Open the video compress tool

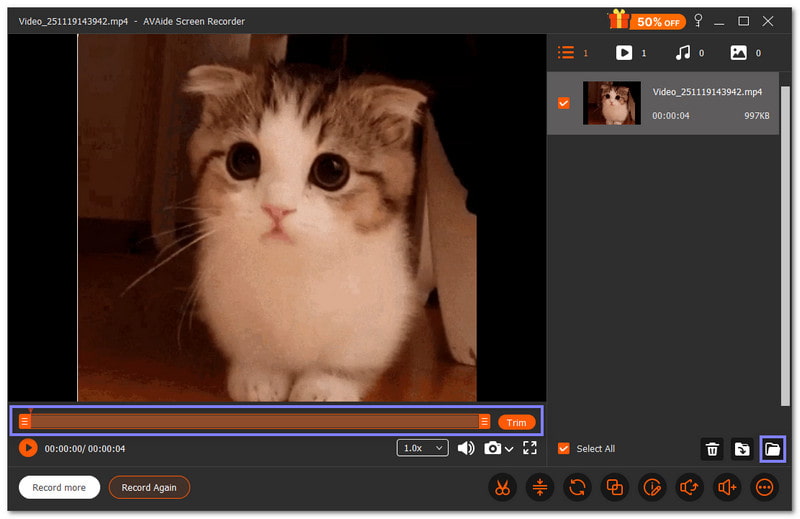click(539, 488)
